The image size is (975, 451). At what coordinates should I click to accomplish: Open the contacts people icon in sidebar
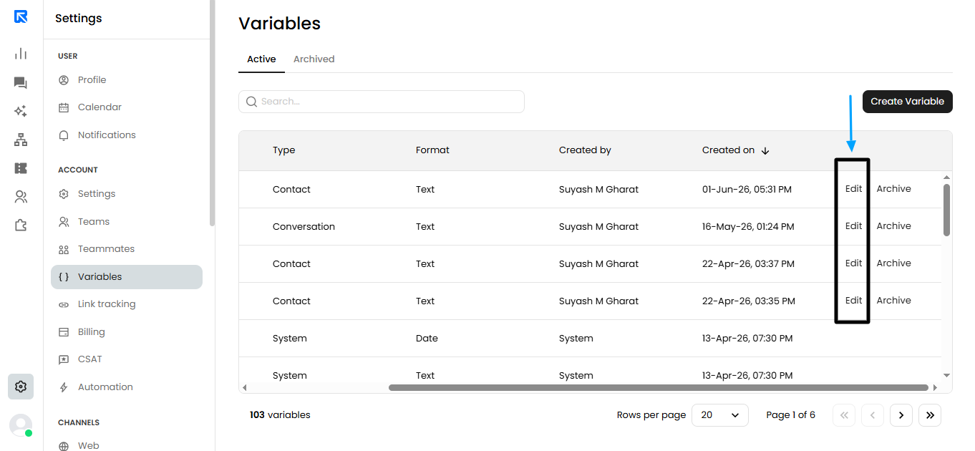click(x=21, y=197)
